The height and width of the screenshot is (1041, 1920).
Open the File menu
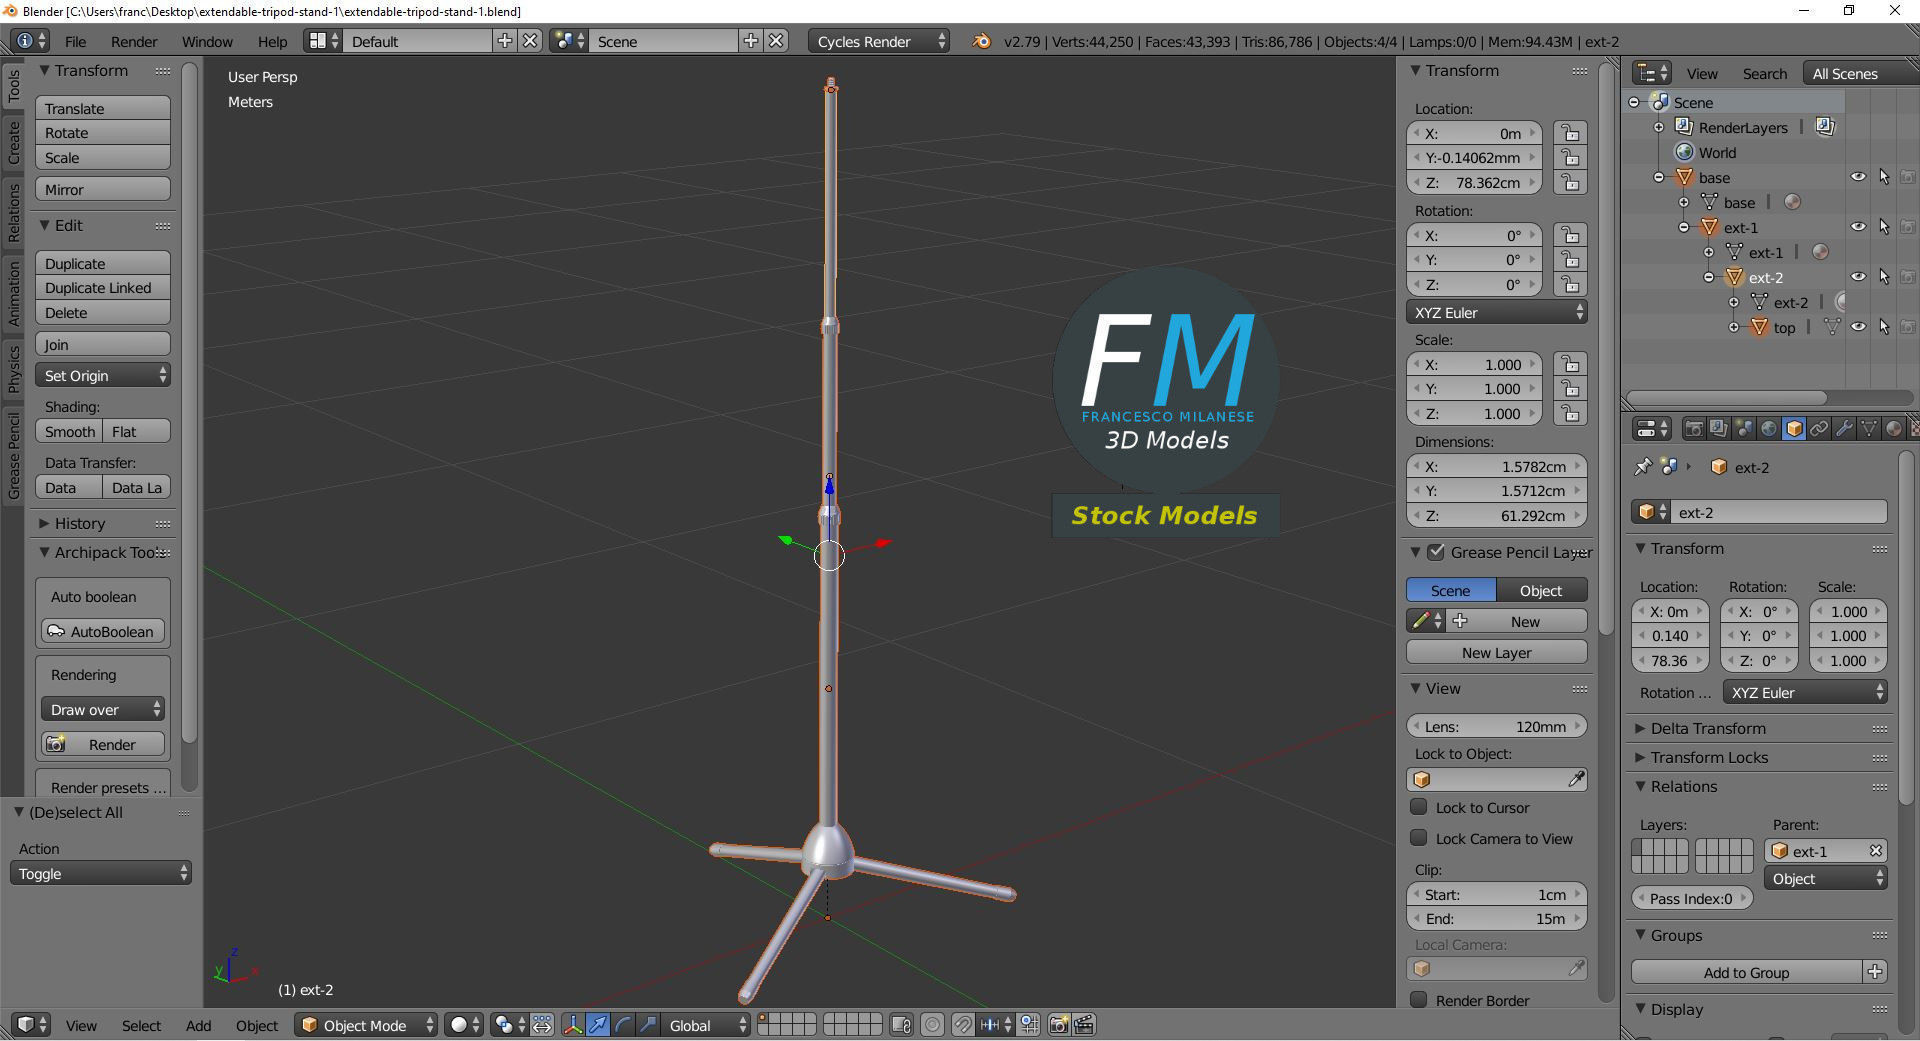[75, 41]
